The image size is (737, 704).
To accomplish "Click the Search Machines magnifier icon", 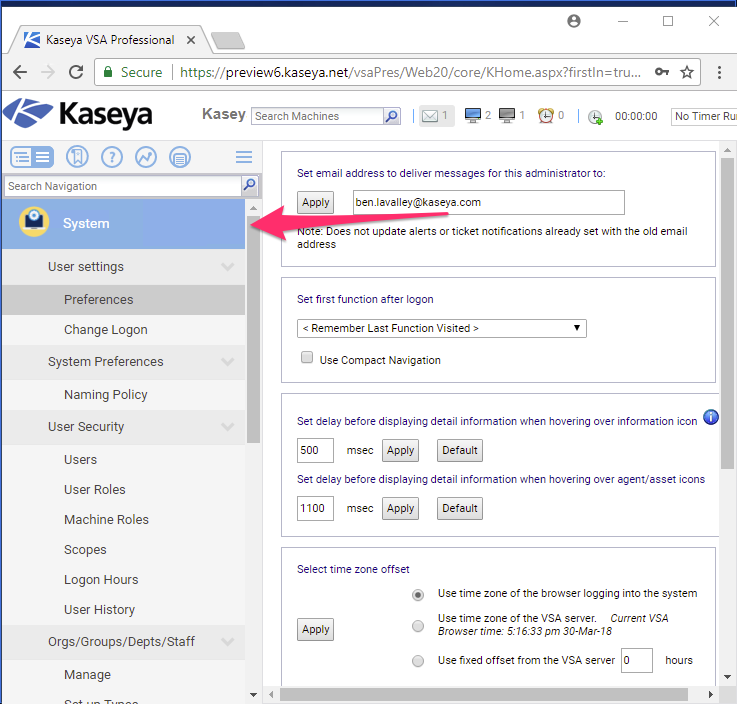I will (392, 116).
